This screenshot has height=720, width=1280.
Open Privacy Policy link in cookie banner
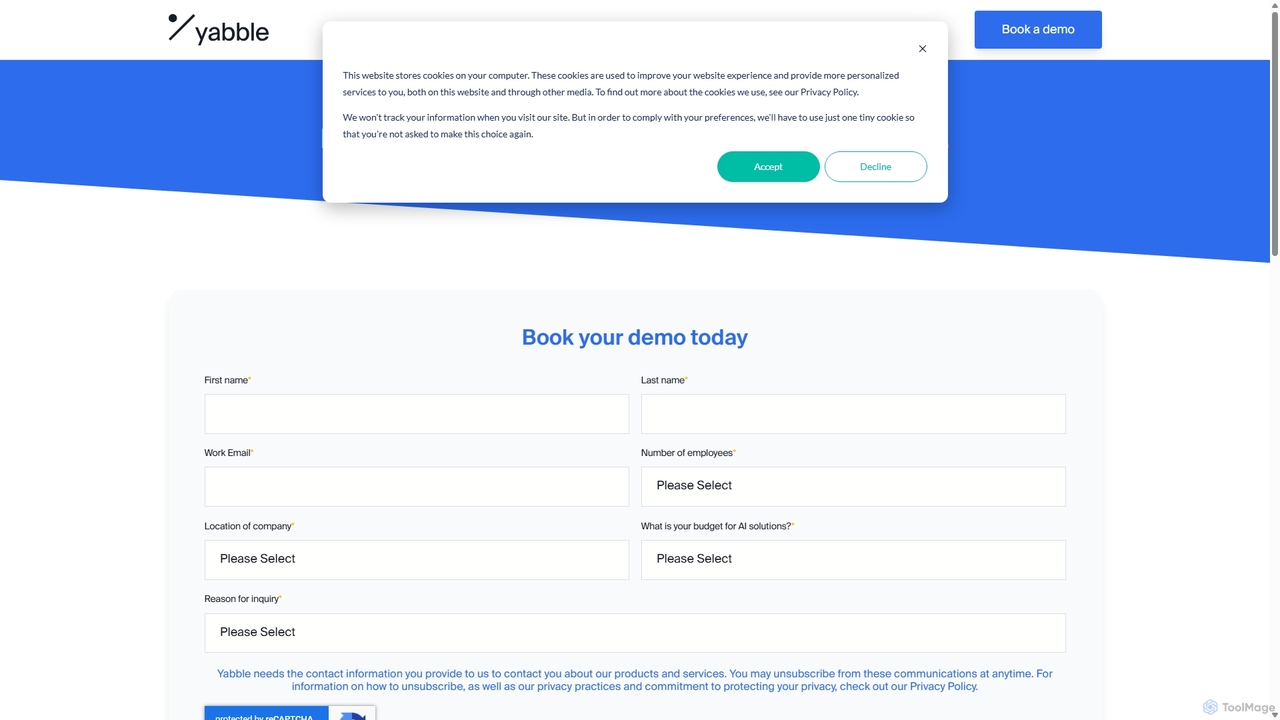829,92
